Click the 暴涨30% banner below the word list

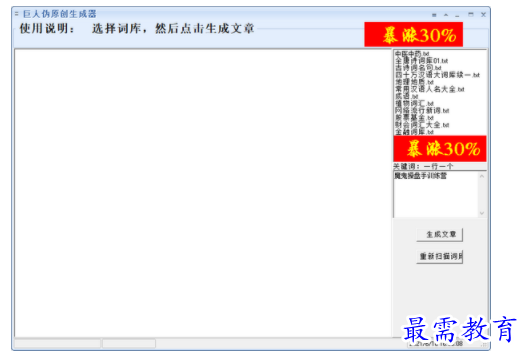pyautogui.click(x=440, y=149)
